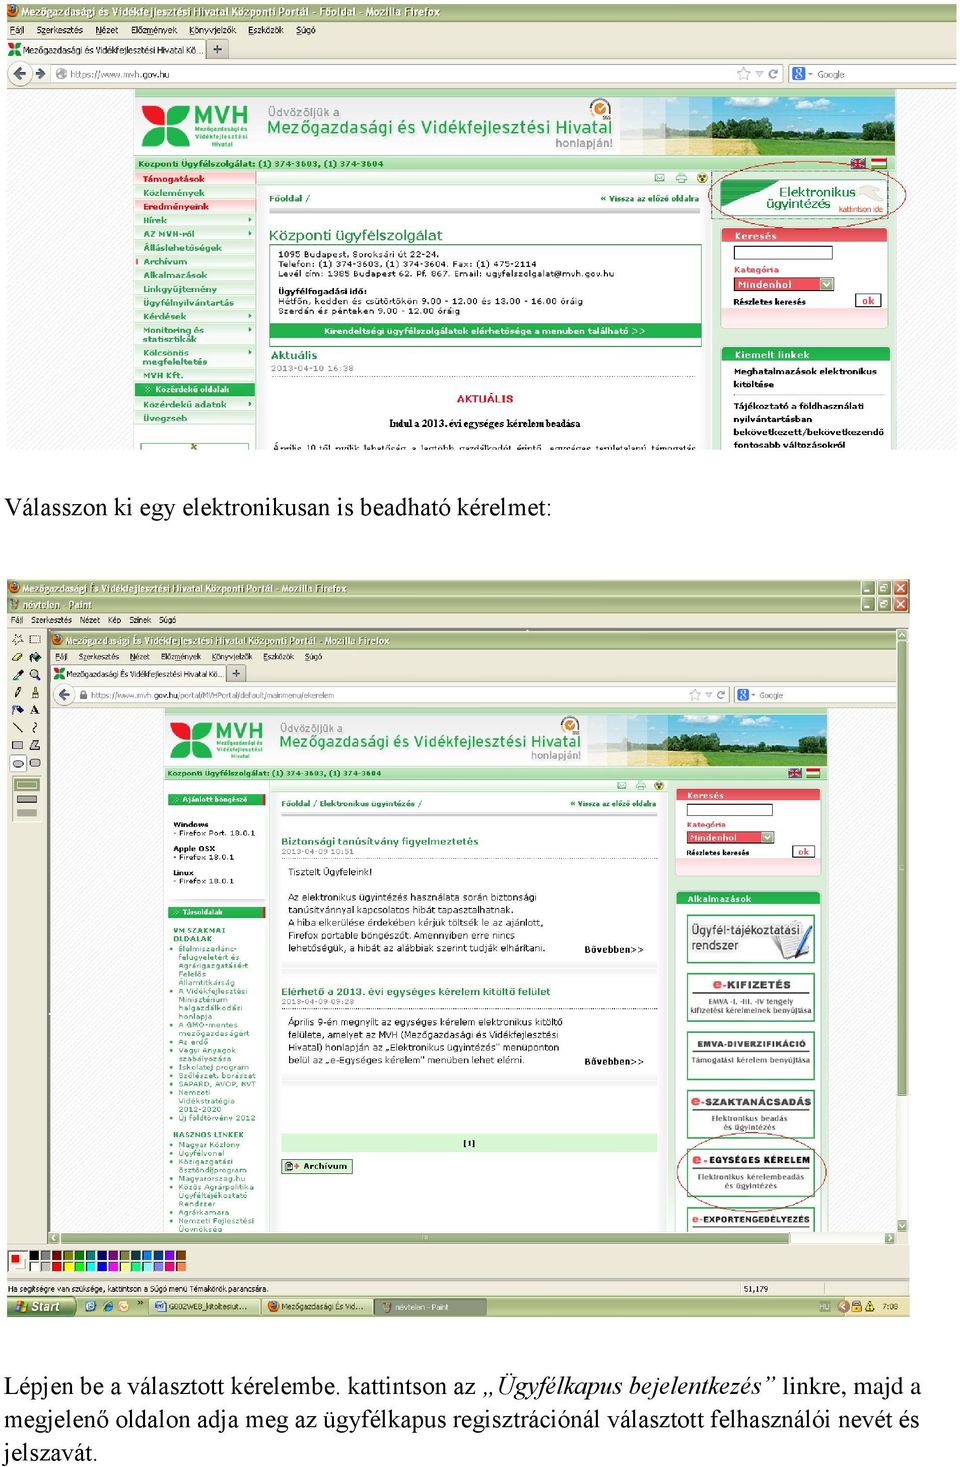
Task: Choose the middle fill style option in Paint
Action: pos(27,799)
